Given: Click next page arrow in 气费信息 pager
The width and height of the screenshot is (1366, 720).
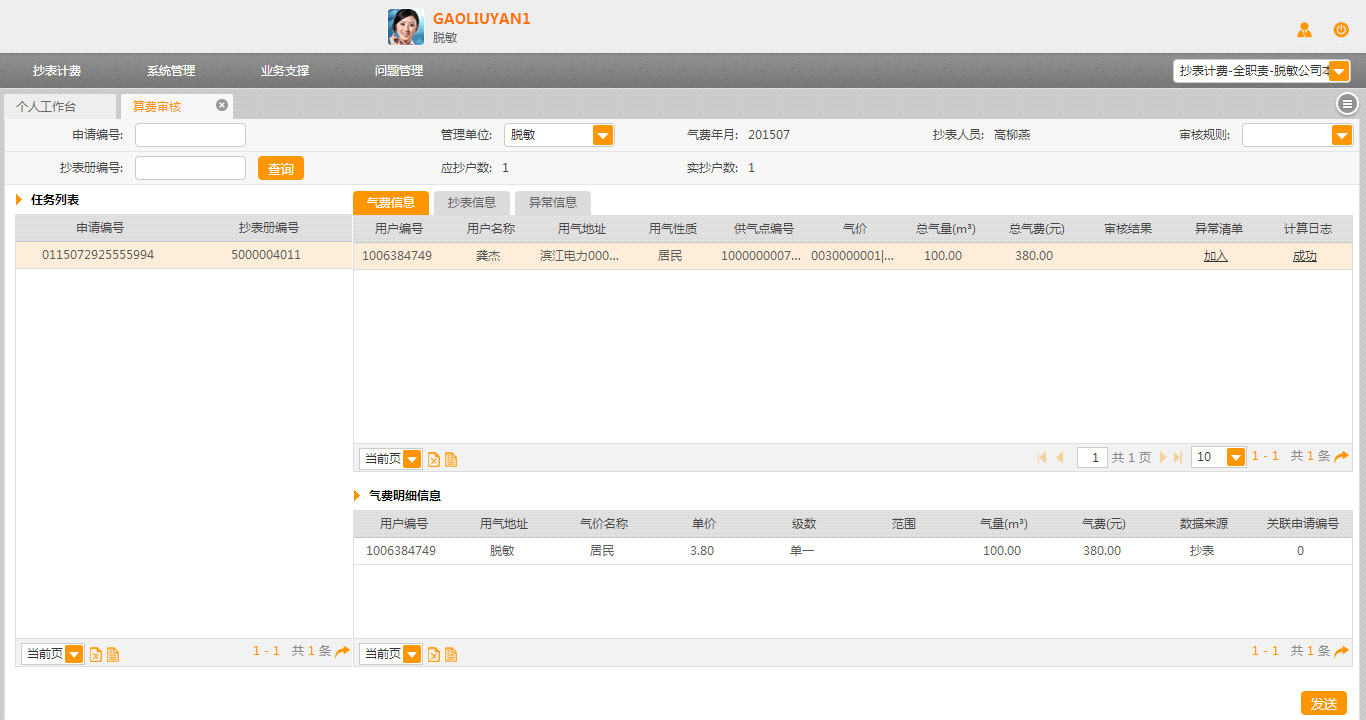Looking at the screenshot, I should [x=1162, y=458].
